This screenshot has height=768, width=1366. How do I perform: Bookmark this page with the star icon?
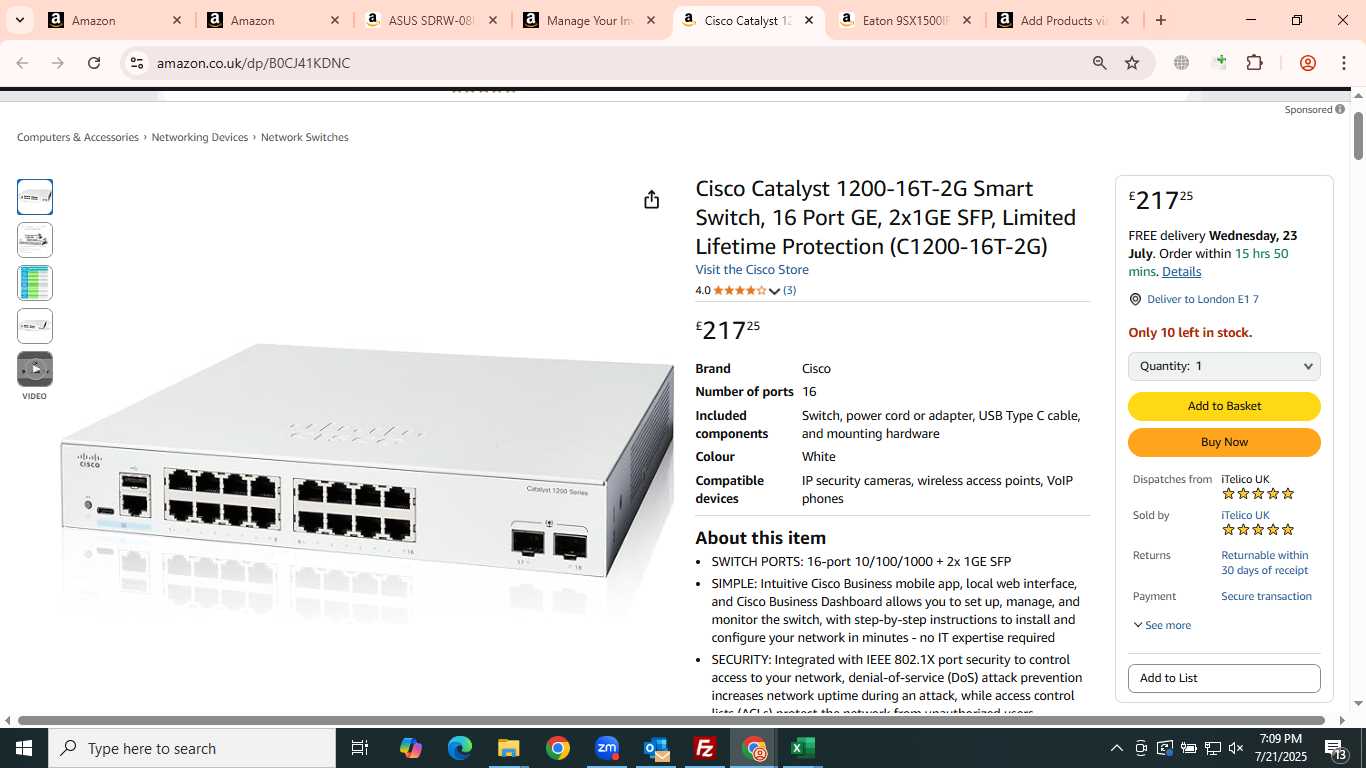tap(1132, 63)
